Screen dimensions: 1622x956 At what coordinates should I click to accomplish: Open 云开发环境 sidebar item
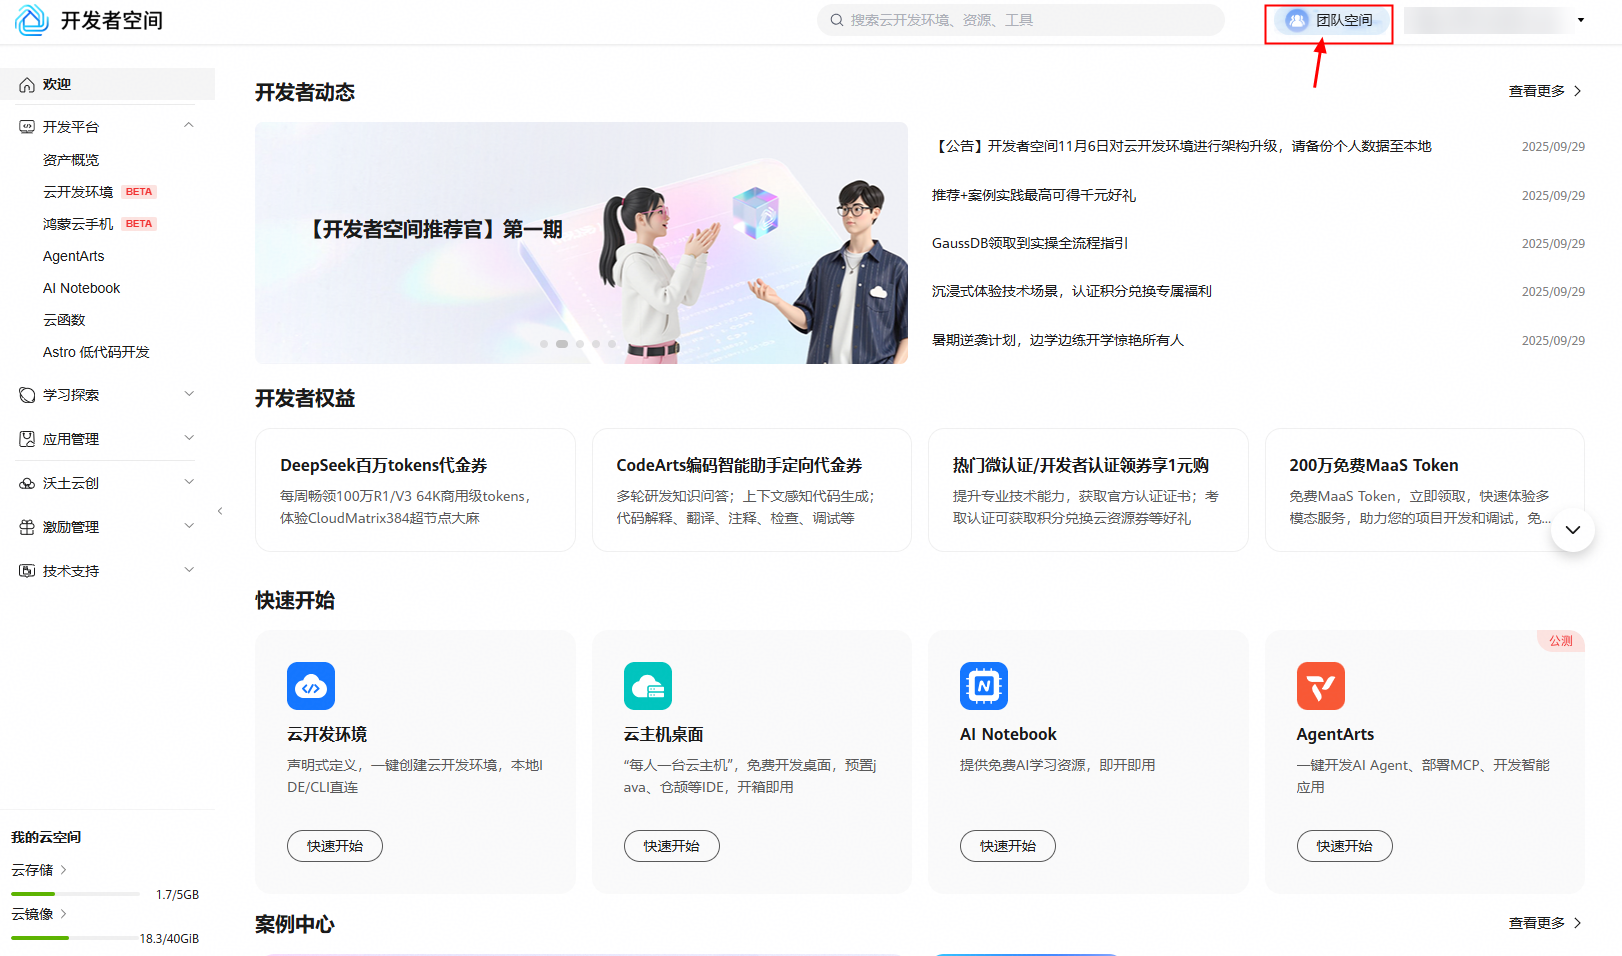78,192
